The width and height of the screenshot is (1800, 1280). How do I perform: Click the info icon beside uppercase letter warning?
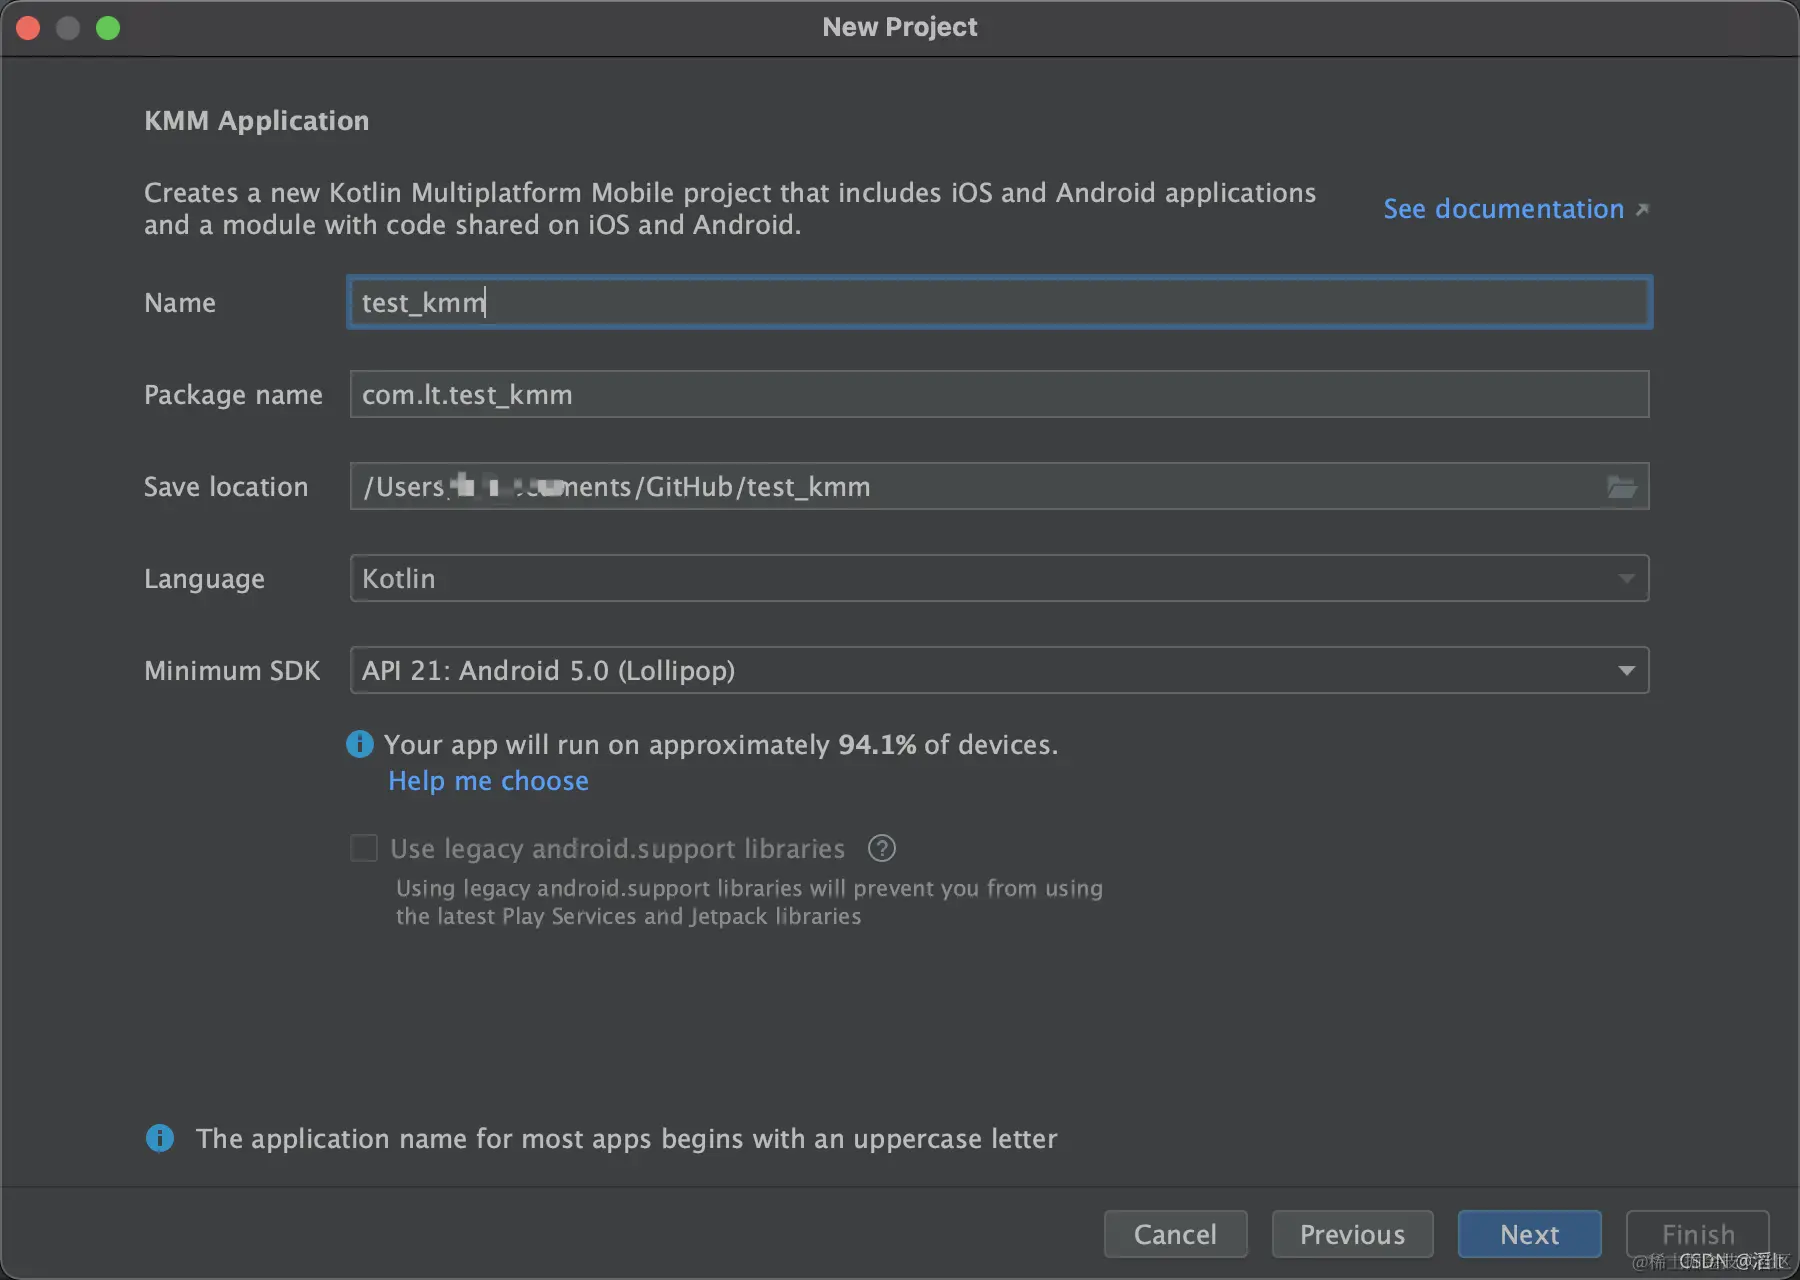click(160, 1138)
